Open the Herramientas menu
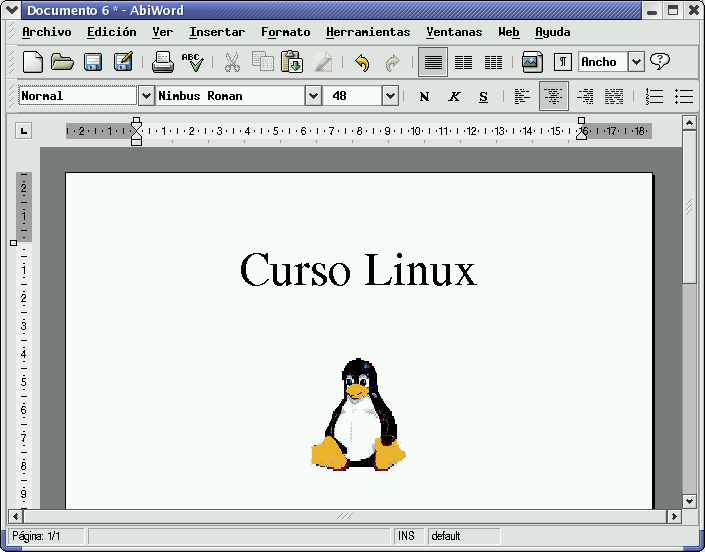This screenshot has width=705, height=552. click(368, 32)
